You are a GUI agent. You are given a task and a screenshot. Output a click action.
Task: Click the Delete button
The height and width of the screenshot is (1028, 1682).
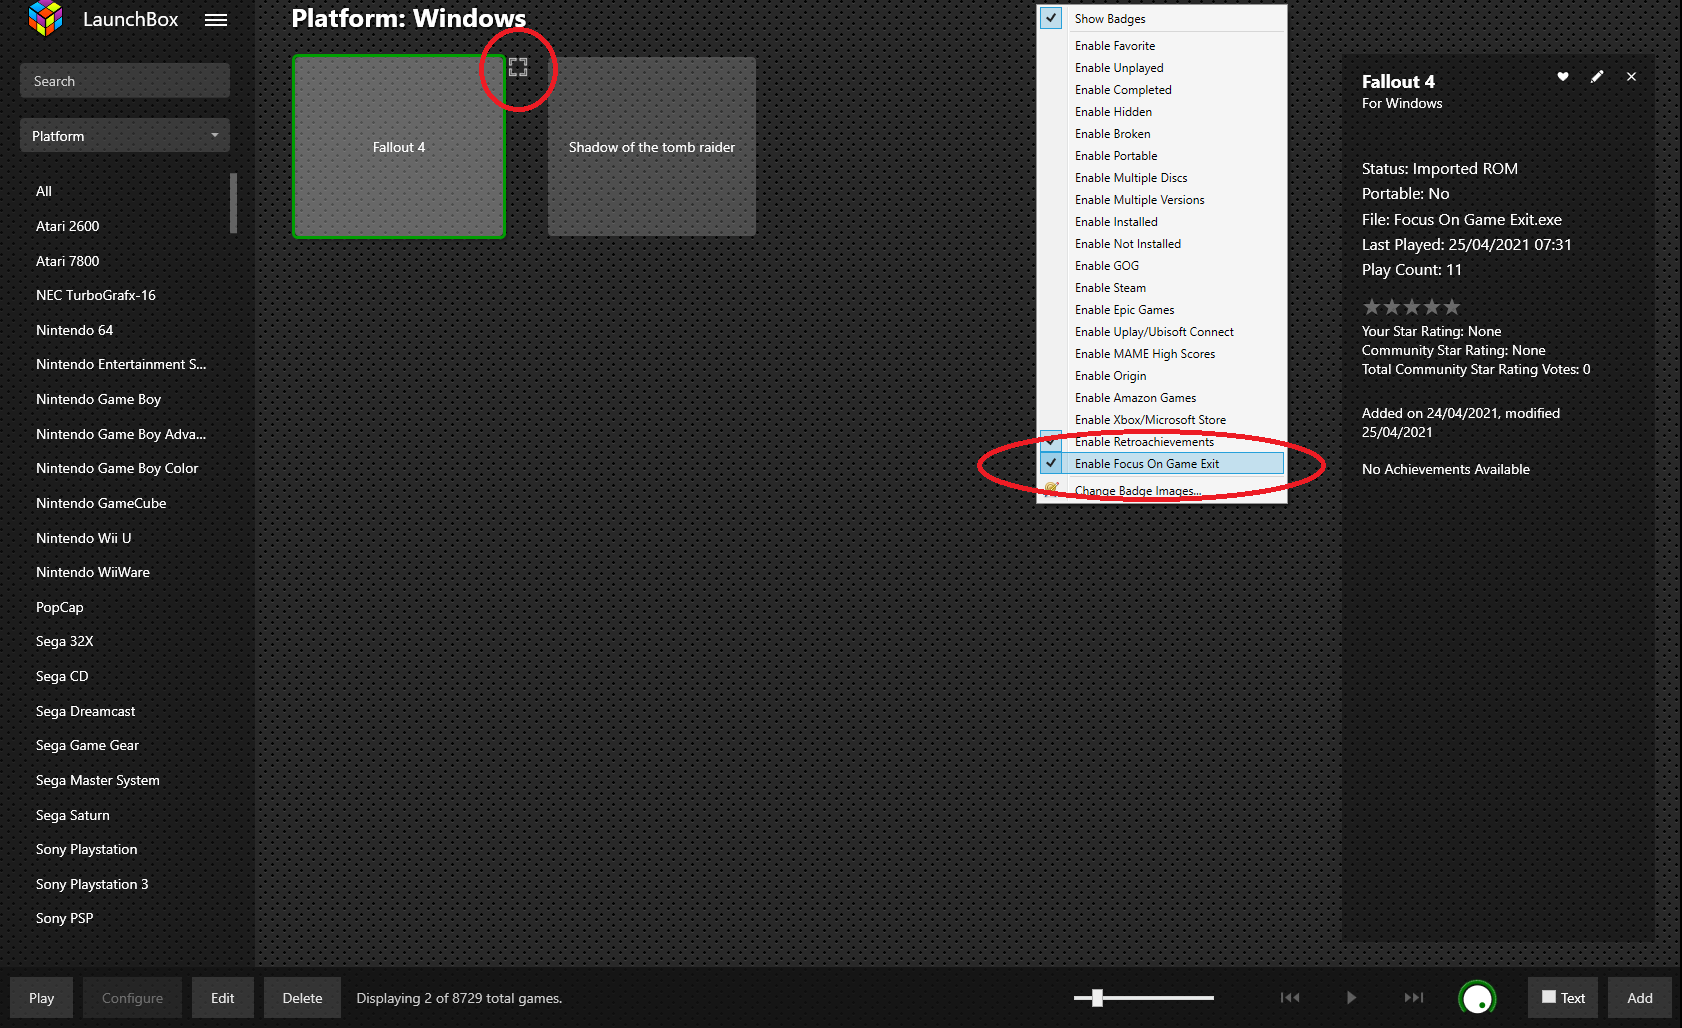pyautogui.click(x=302, y=998)
